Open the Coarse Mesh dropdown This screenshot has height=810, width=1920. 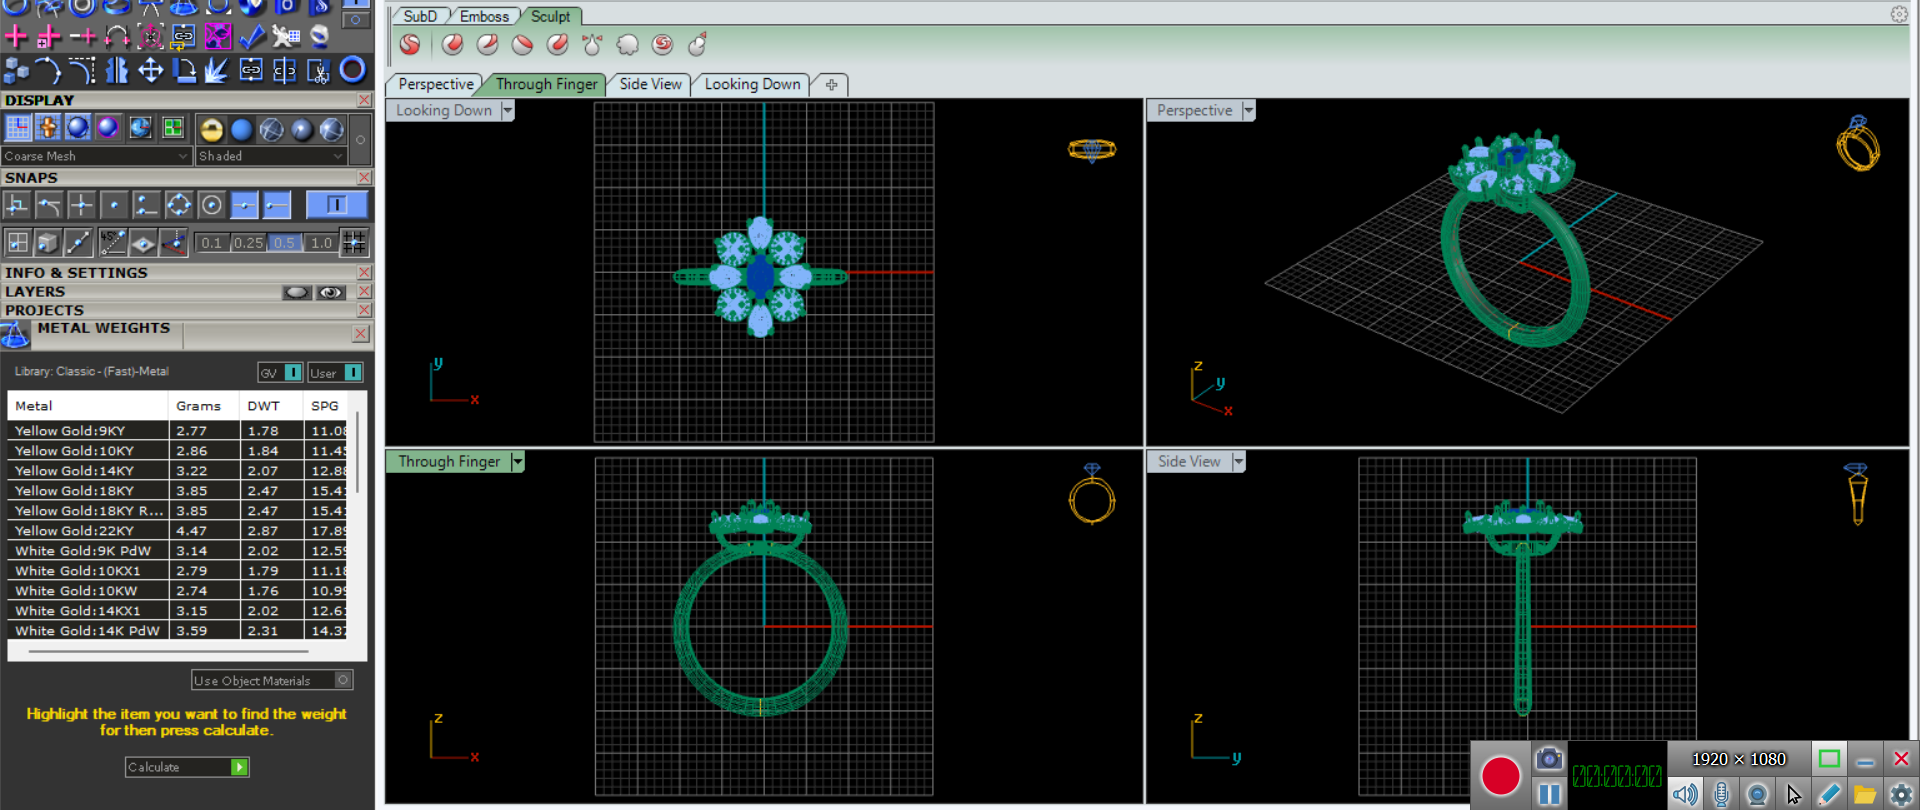pyautogui.click(x=96, y=156)
